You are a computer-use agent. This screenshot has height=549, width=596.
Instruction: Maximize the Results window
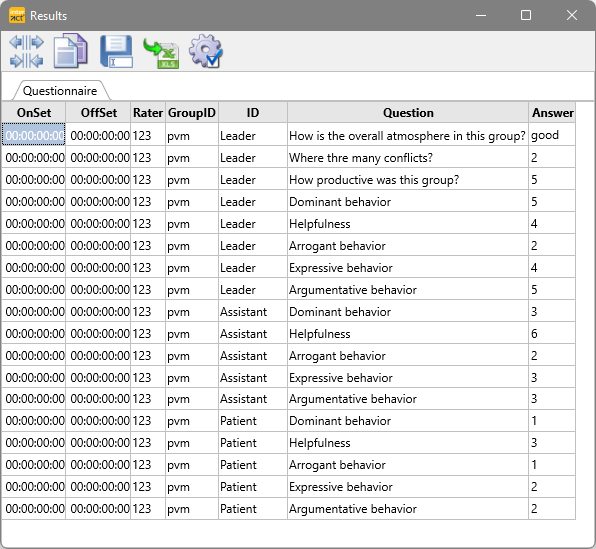[x=526, y=15]
